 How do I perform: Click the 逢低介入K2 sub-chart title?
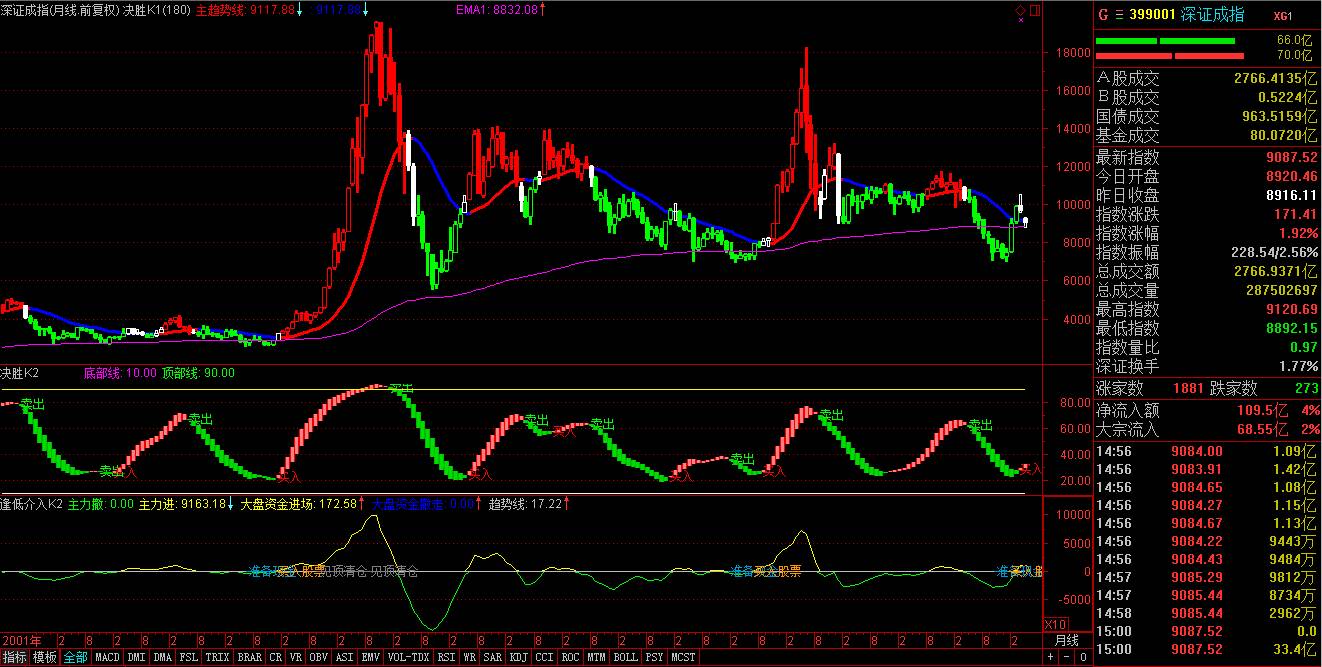coord(32,504)
